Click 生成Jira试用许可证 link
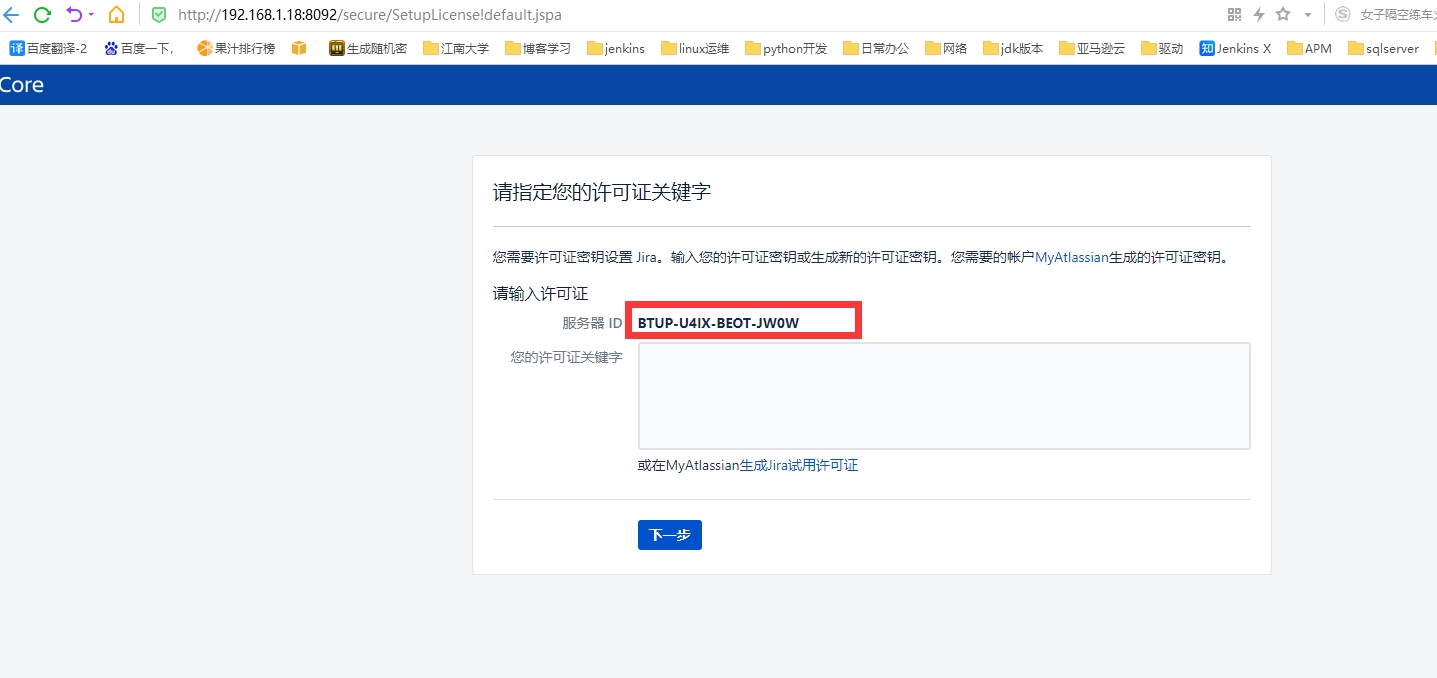This screenshot has height=678, width=1437. coord(799,465)
